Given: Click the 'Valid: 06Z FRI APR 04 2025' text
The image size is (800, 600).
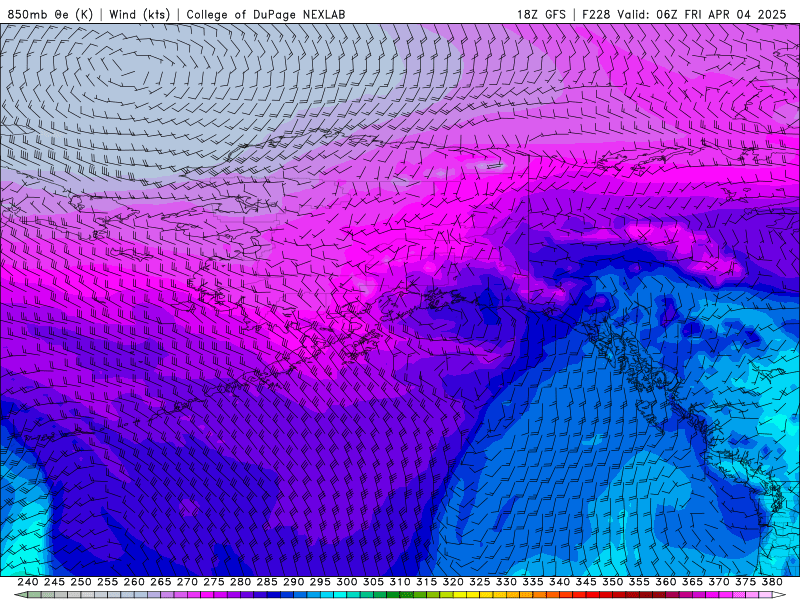Looking at the screenshot, I should point(702,14).
